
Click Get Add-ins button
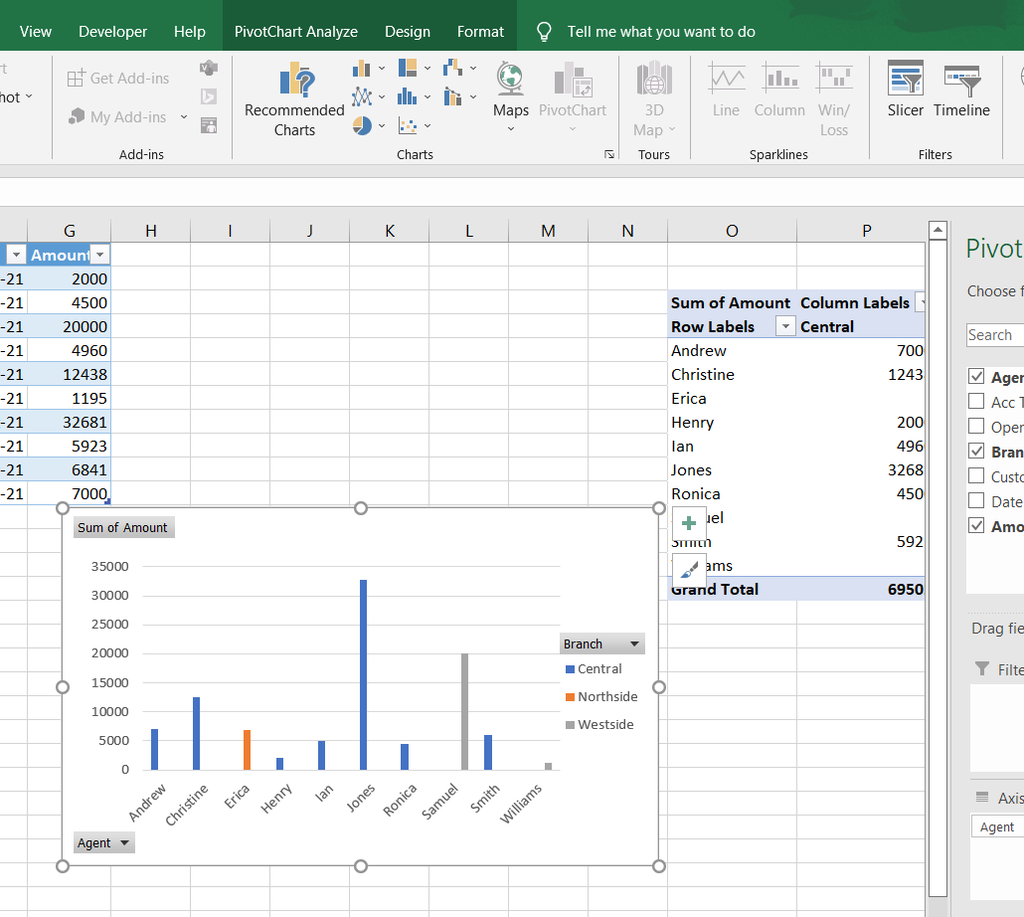118,78
